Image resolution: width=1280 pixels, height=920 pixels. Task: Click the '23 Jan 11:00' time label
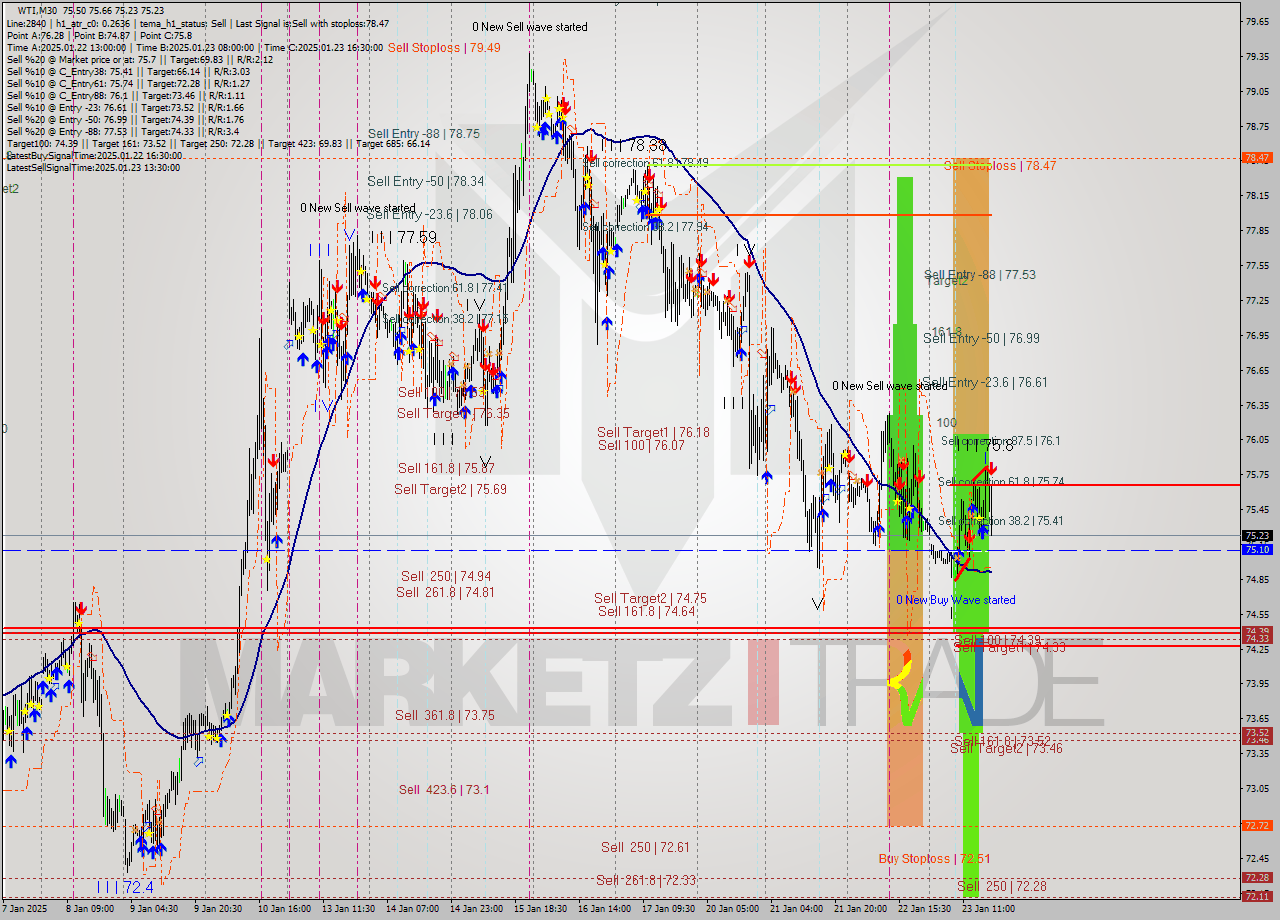989,909
